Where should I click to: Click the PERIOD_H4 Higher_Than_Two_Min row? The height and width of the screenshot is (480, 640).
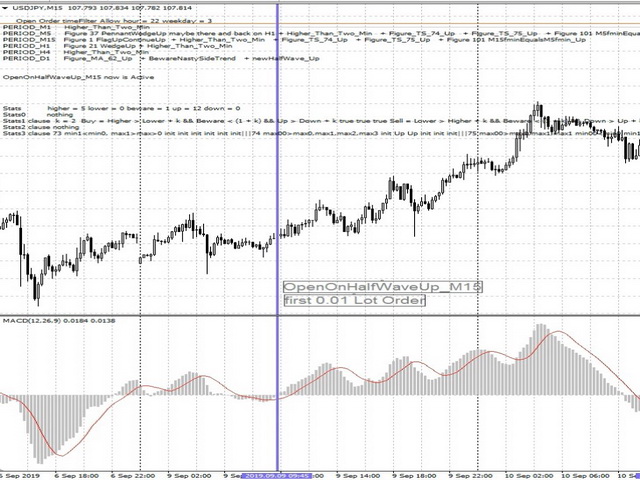point(76,52)
